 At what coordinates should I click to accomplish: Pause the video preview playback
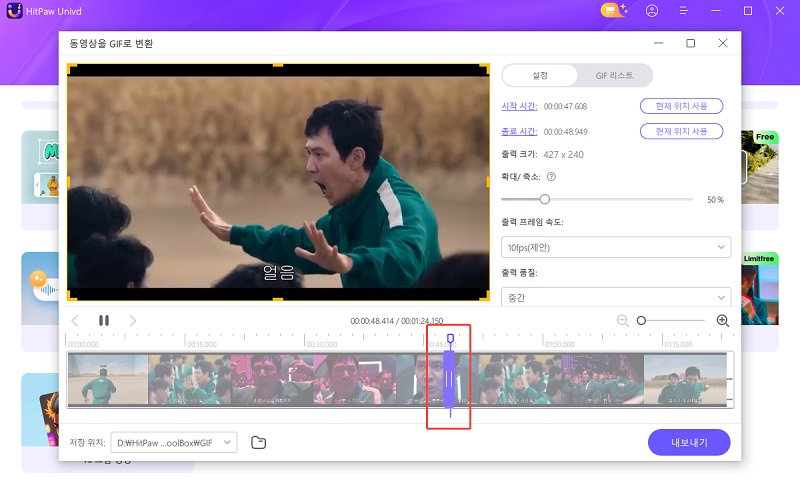tap(103, 320)
